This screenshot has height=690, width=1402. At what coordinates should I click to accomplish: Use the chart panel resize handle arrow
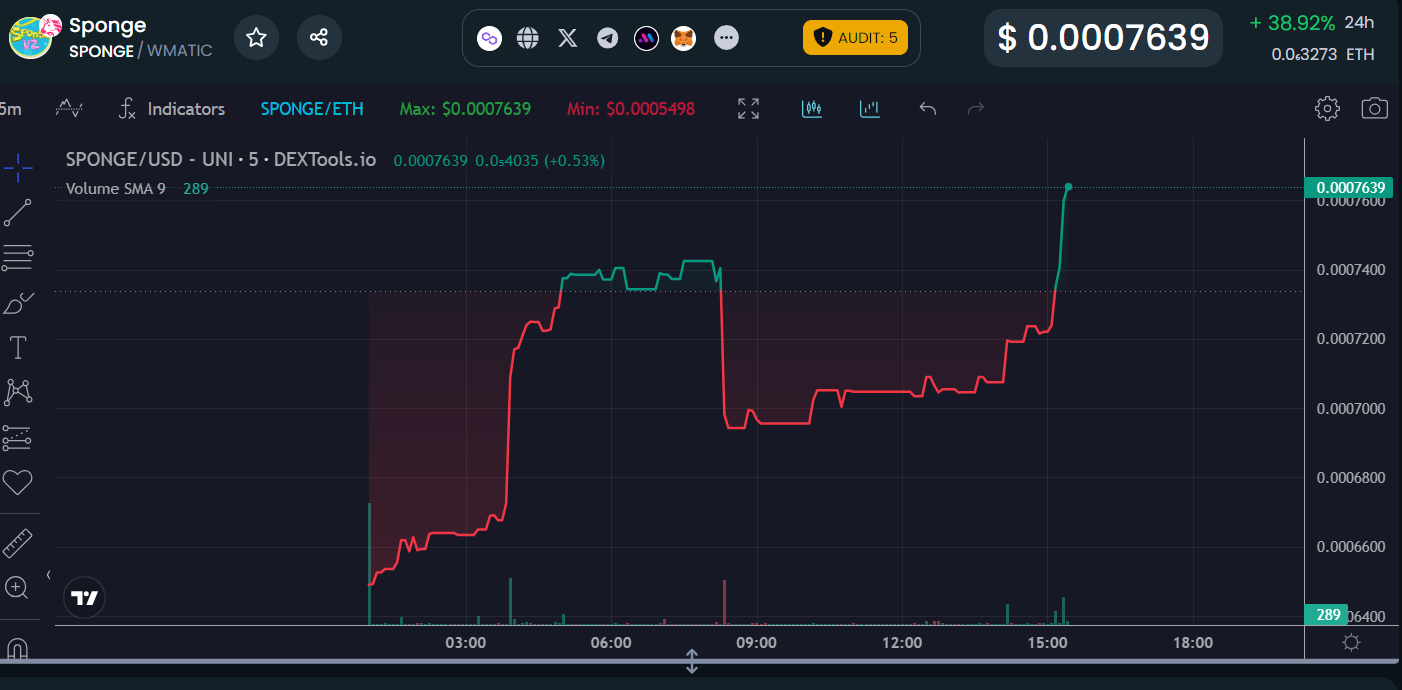coord(691,661)
